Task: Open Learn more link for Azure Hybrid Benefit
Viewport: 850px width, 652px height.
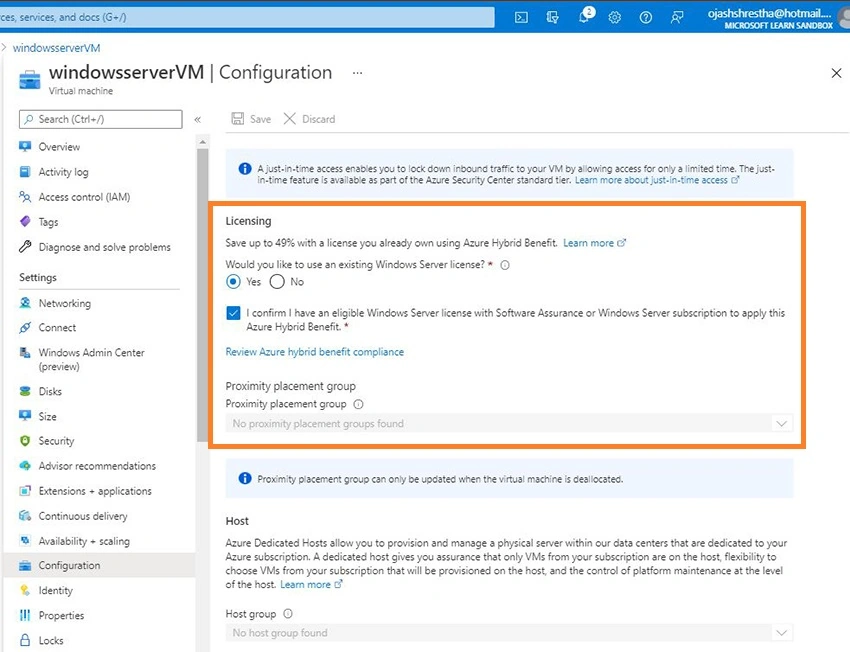Action: tap(594, 243)
